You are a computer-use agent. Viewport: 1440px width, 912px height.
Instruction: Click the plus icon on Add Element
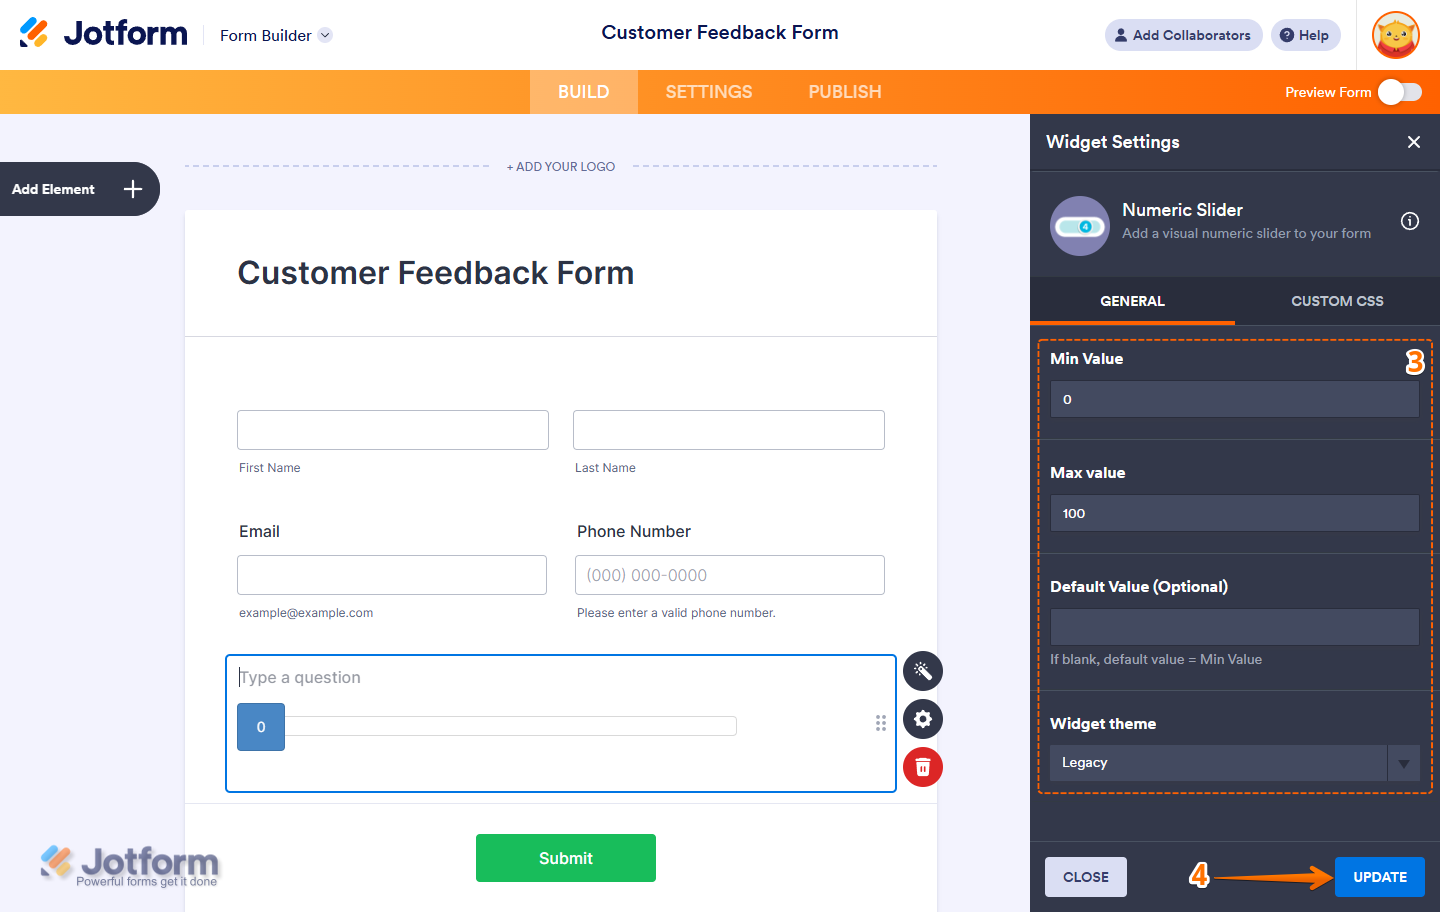[133, 189]
